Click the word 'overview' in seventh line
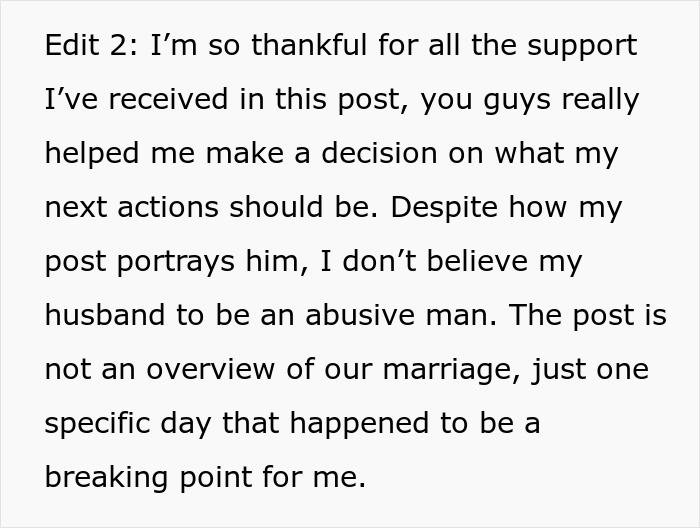 [211, 370]
